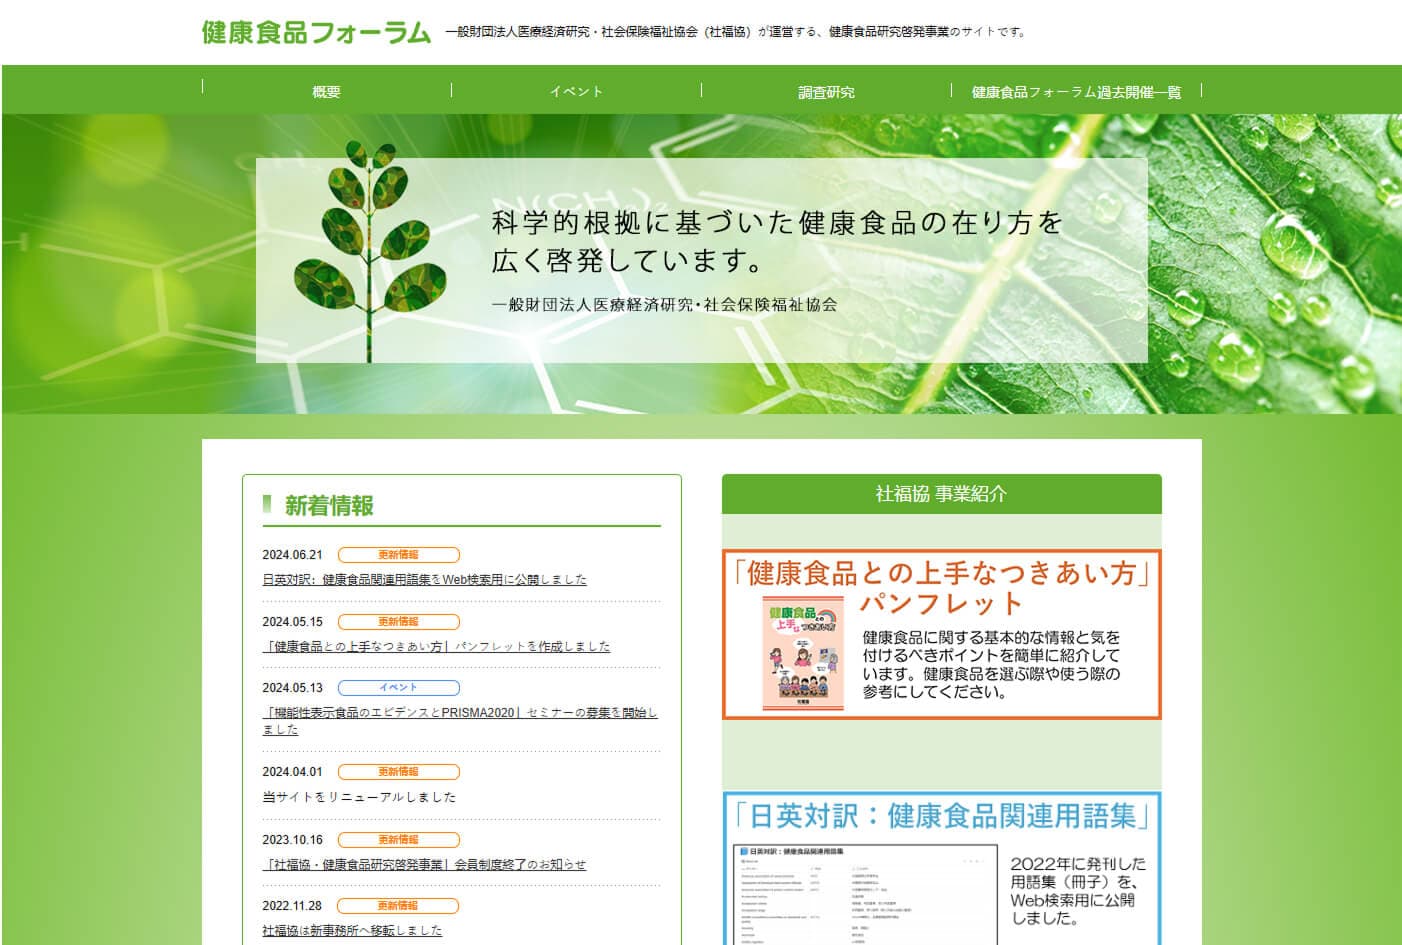
Task: Open the パンフレットを作成しました news link
Action: click(436, 647)
